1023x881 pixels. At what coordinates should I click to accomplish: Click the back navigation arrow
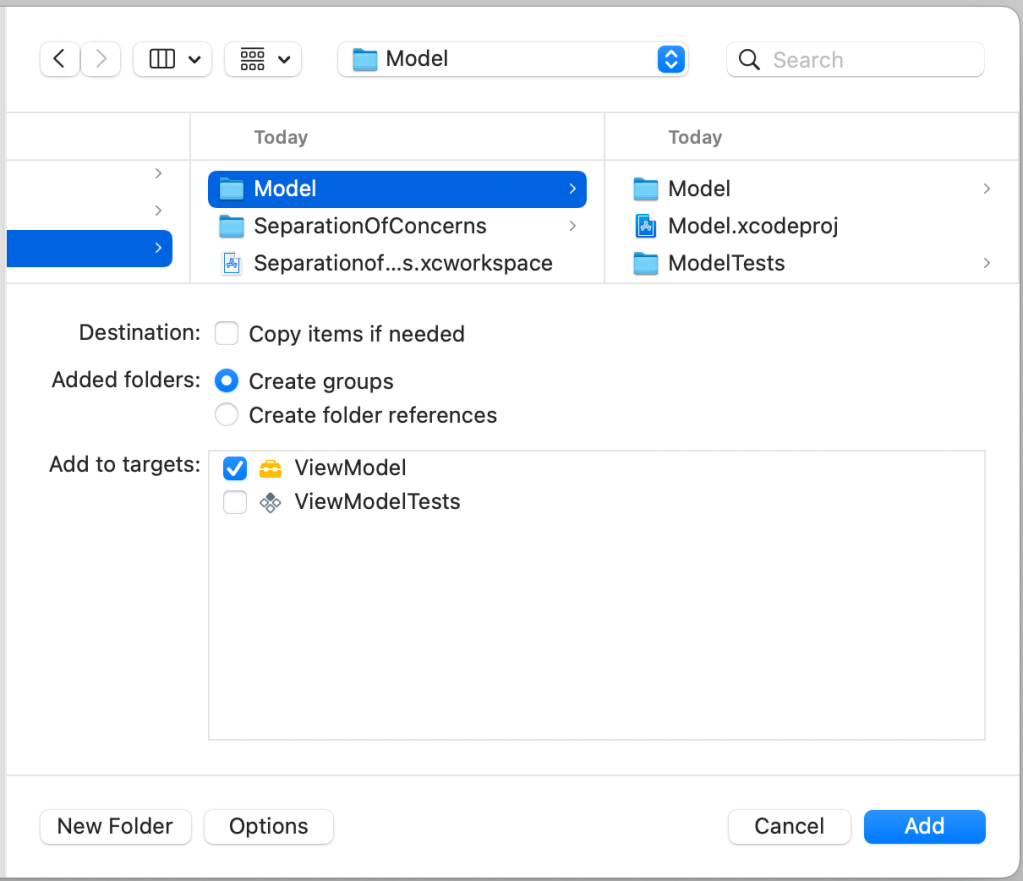[x=59, y=59]
